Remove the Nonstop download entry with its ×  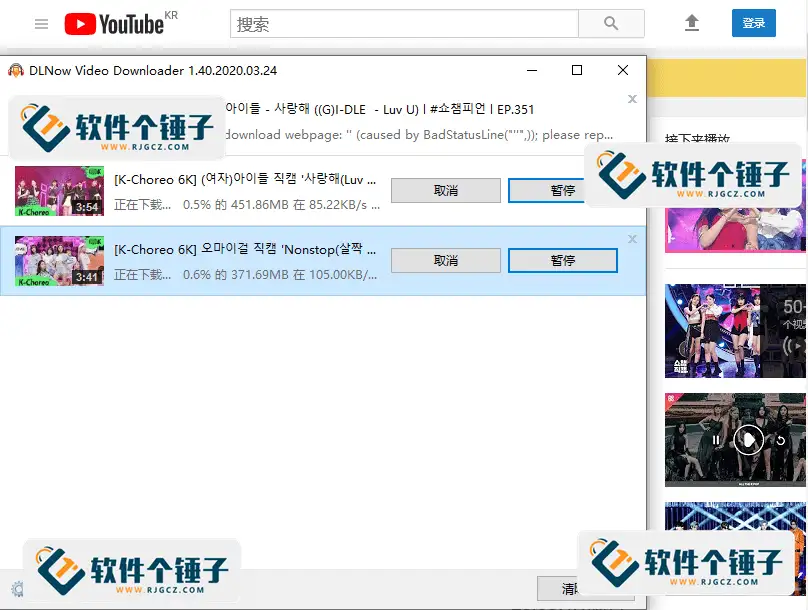click(631, 238)
